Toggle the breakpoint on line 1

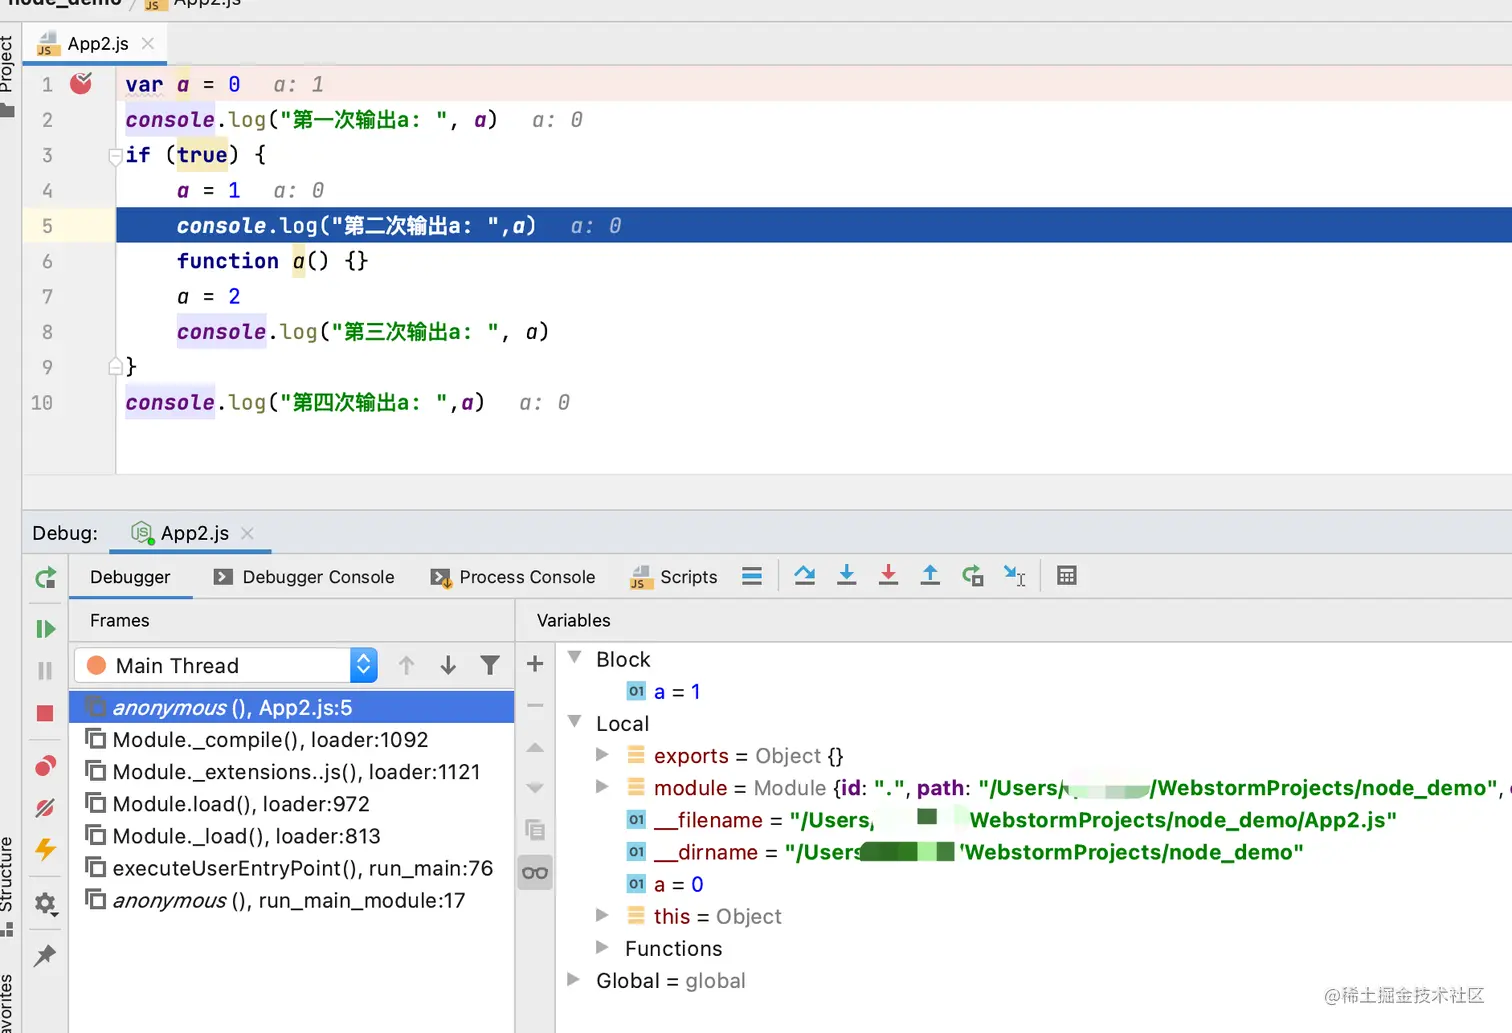[x=81, y=84]
